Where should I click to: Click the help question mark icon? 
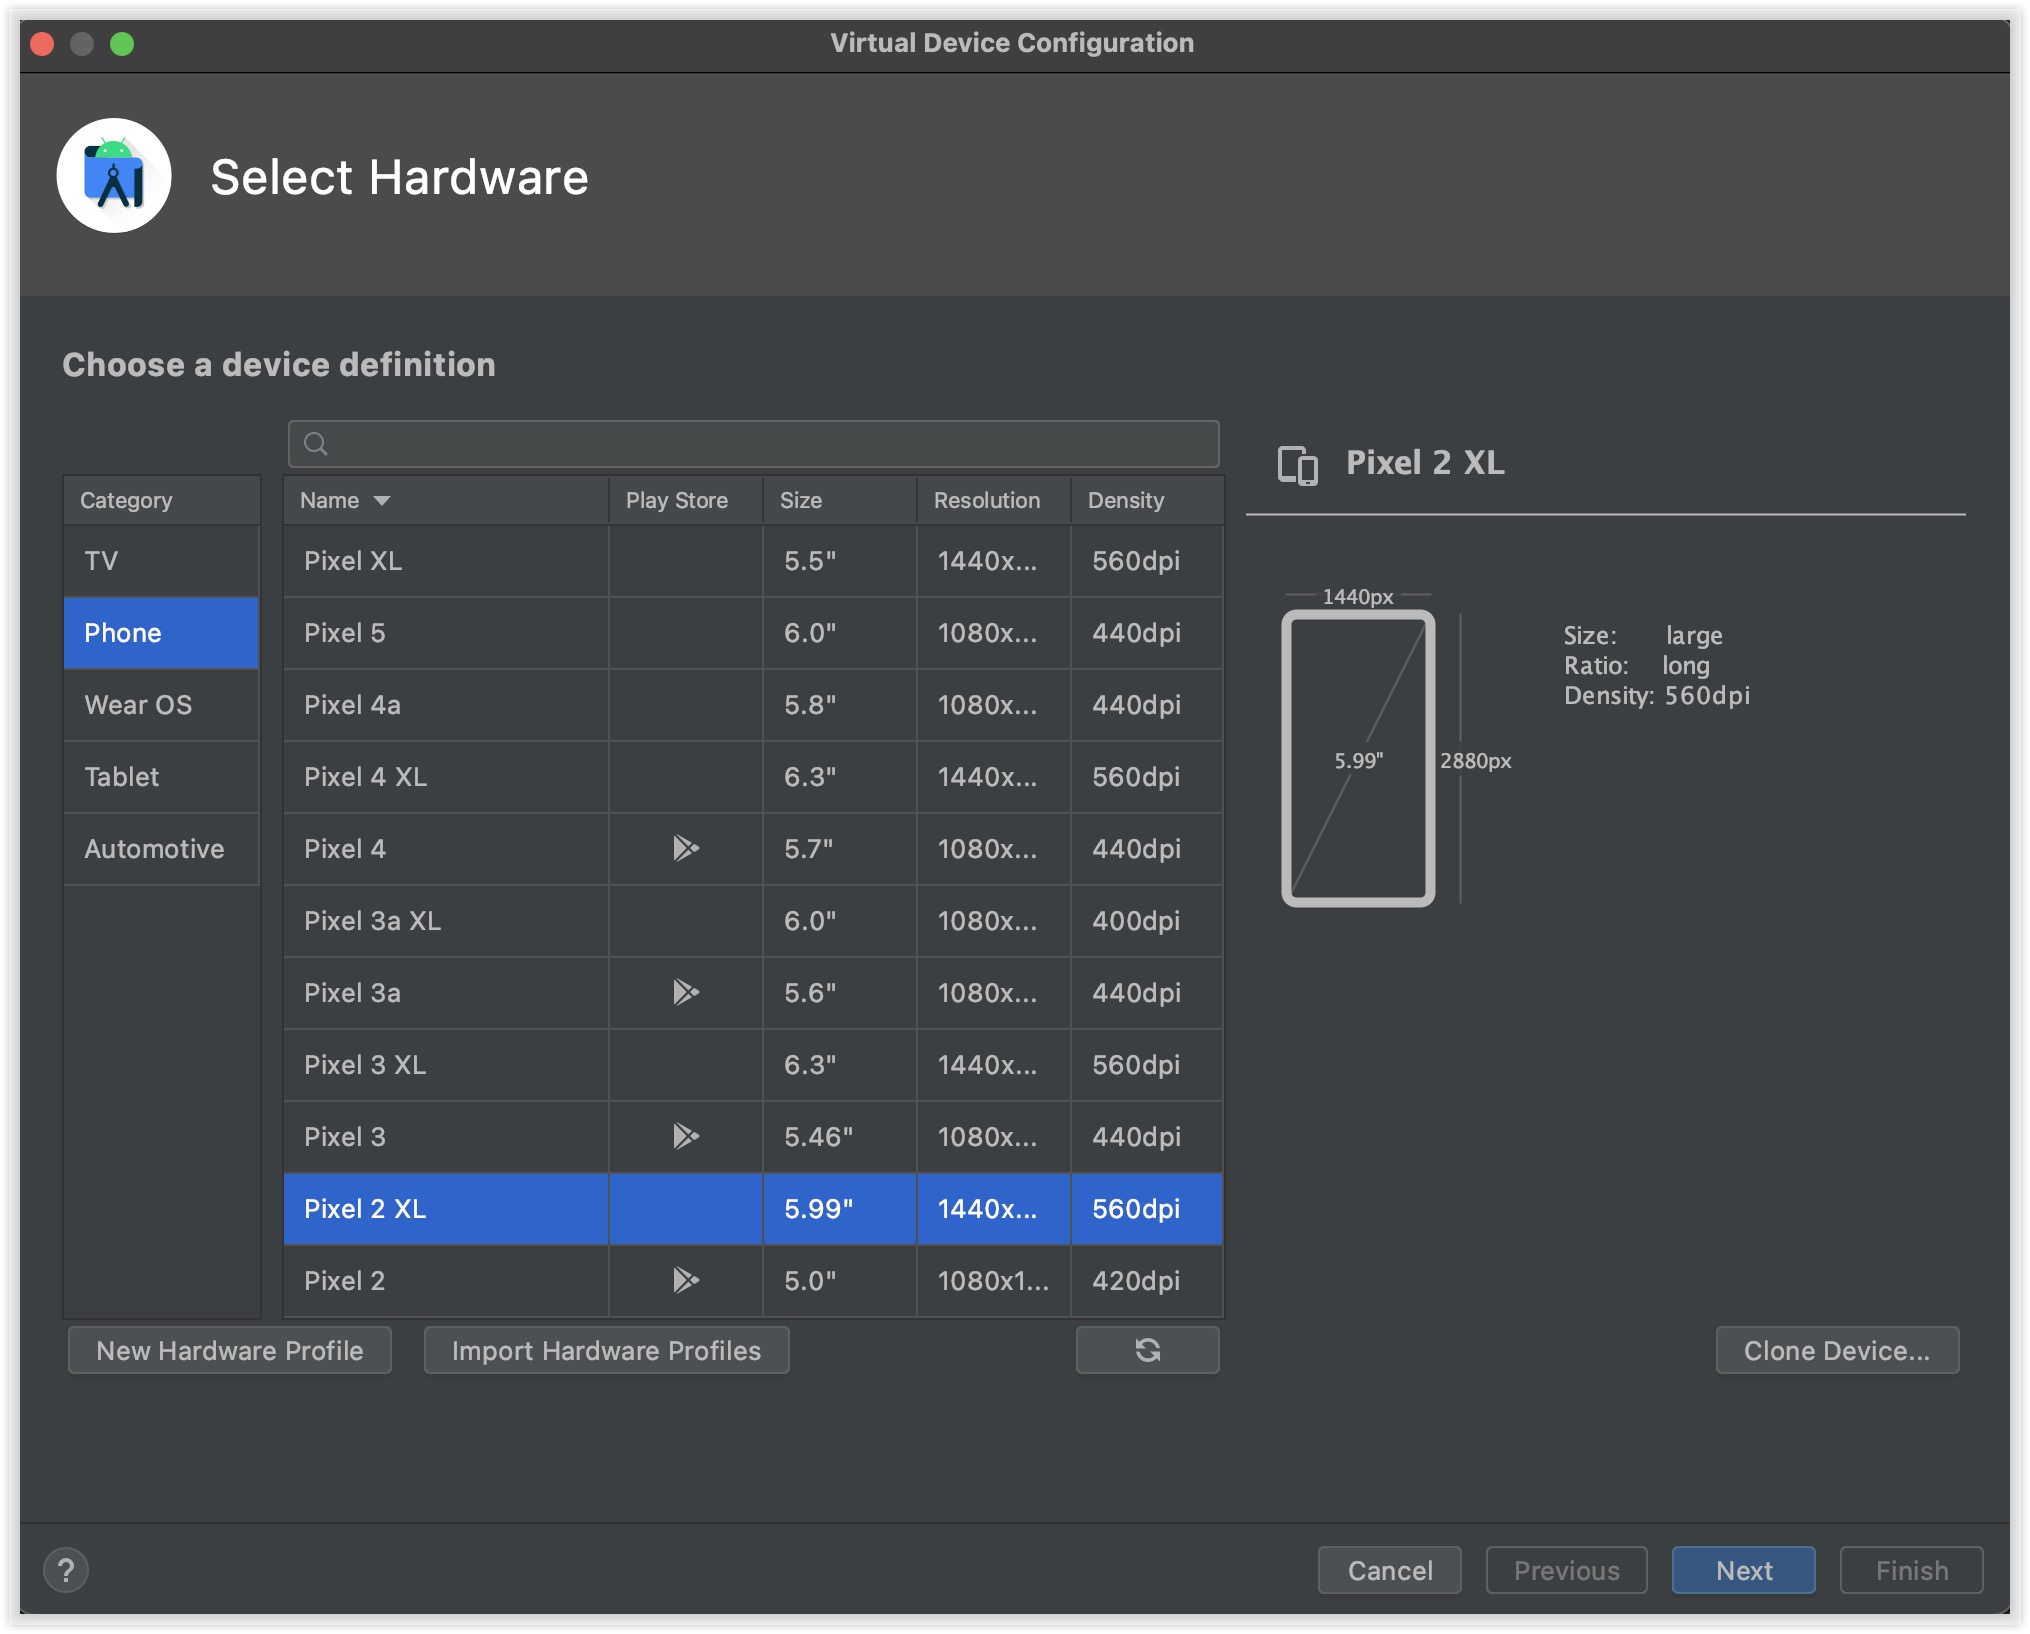point(66,1570)
